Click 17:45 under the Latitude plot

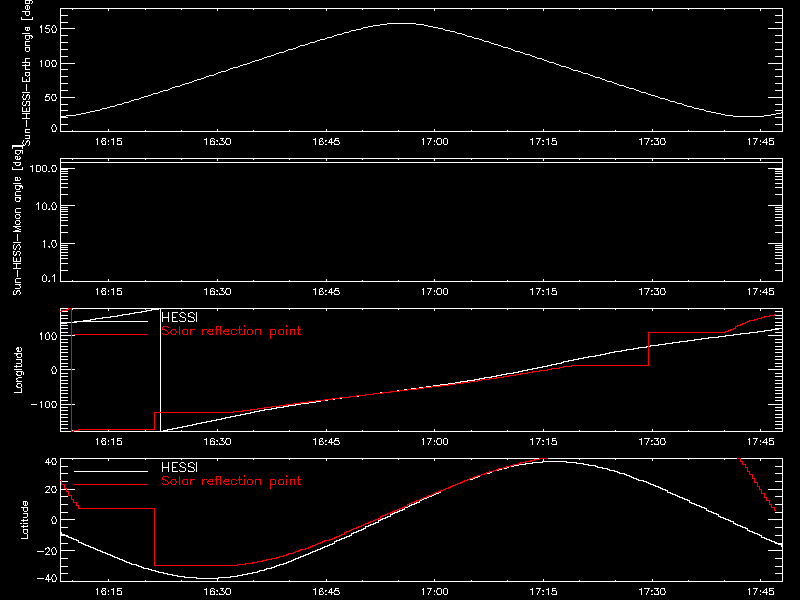click(761, 591)
